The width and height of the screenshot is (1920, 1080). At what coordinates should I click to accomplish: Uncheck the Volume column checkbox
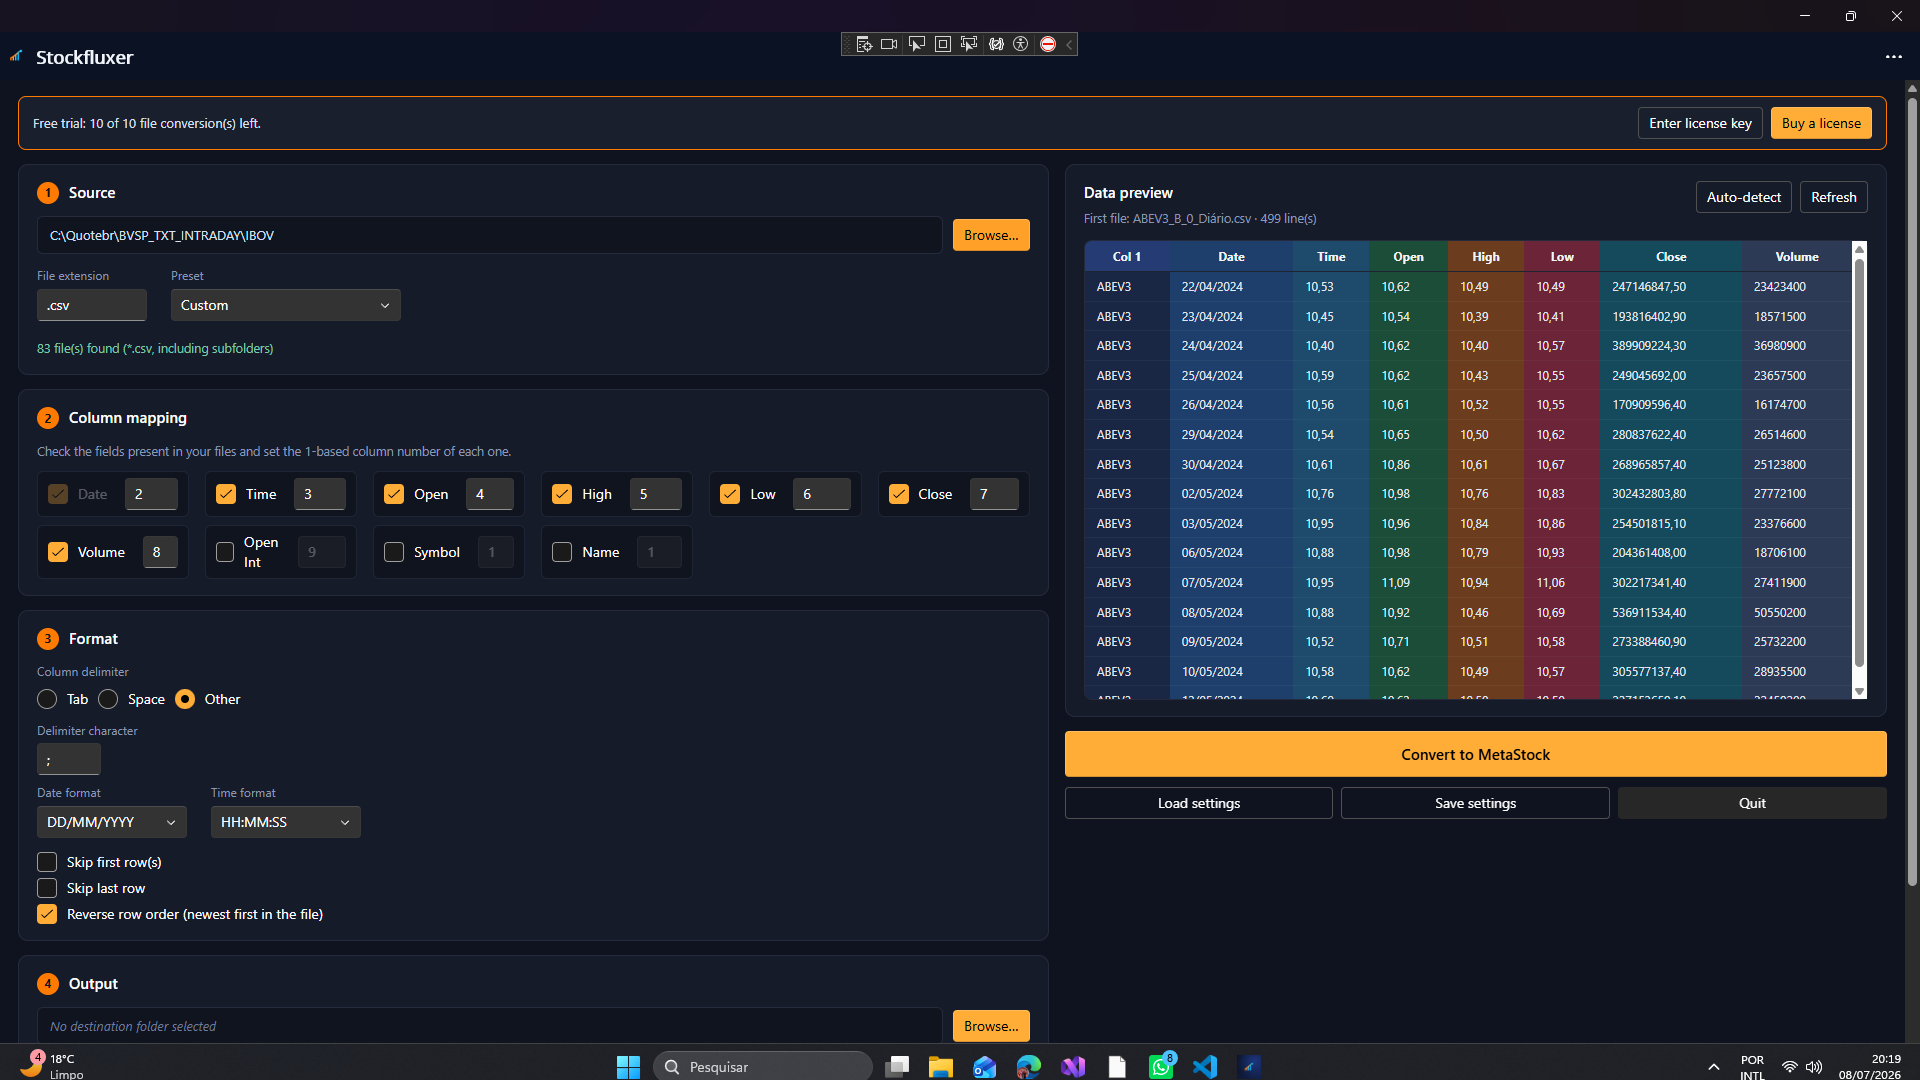[x=58, y=552]
